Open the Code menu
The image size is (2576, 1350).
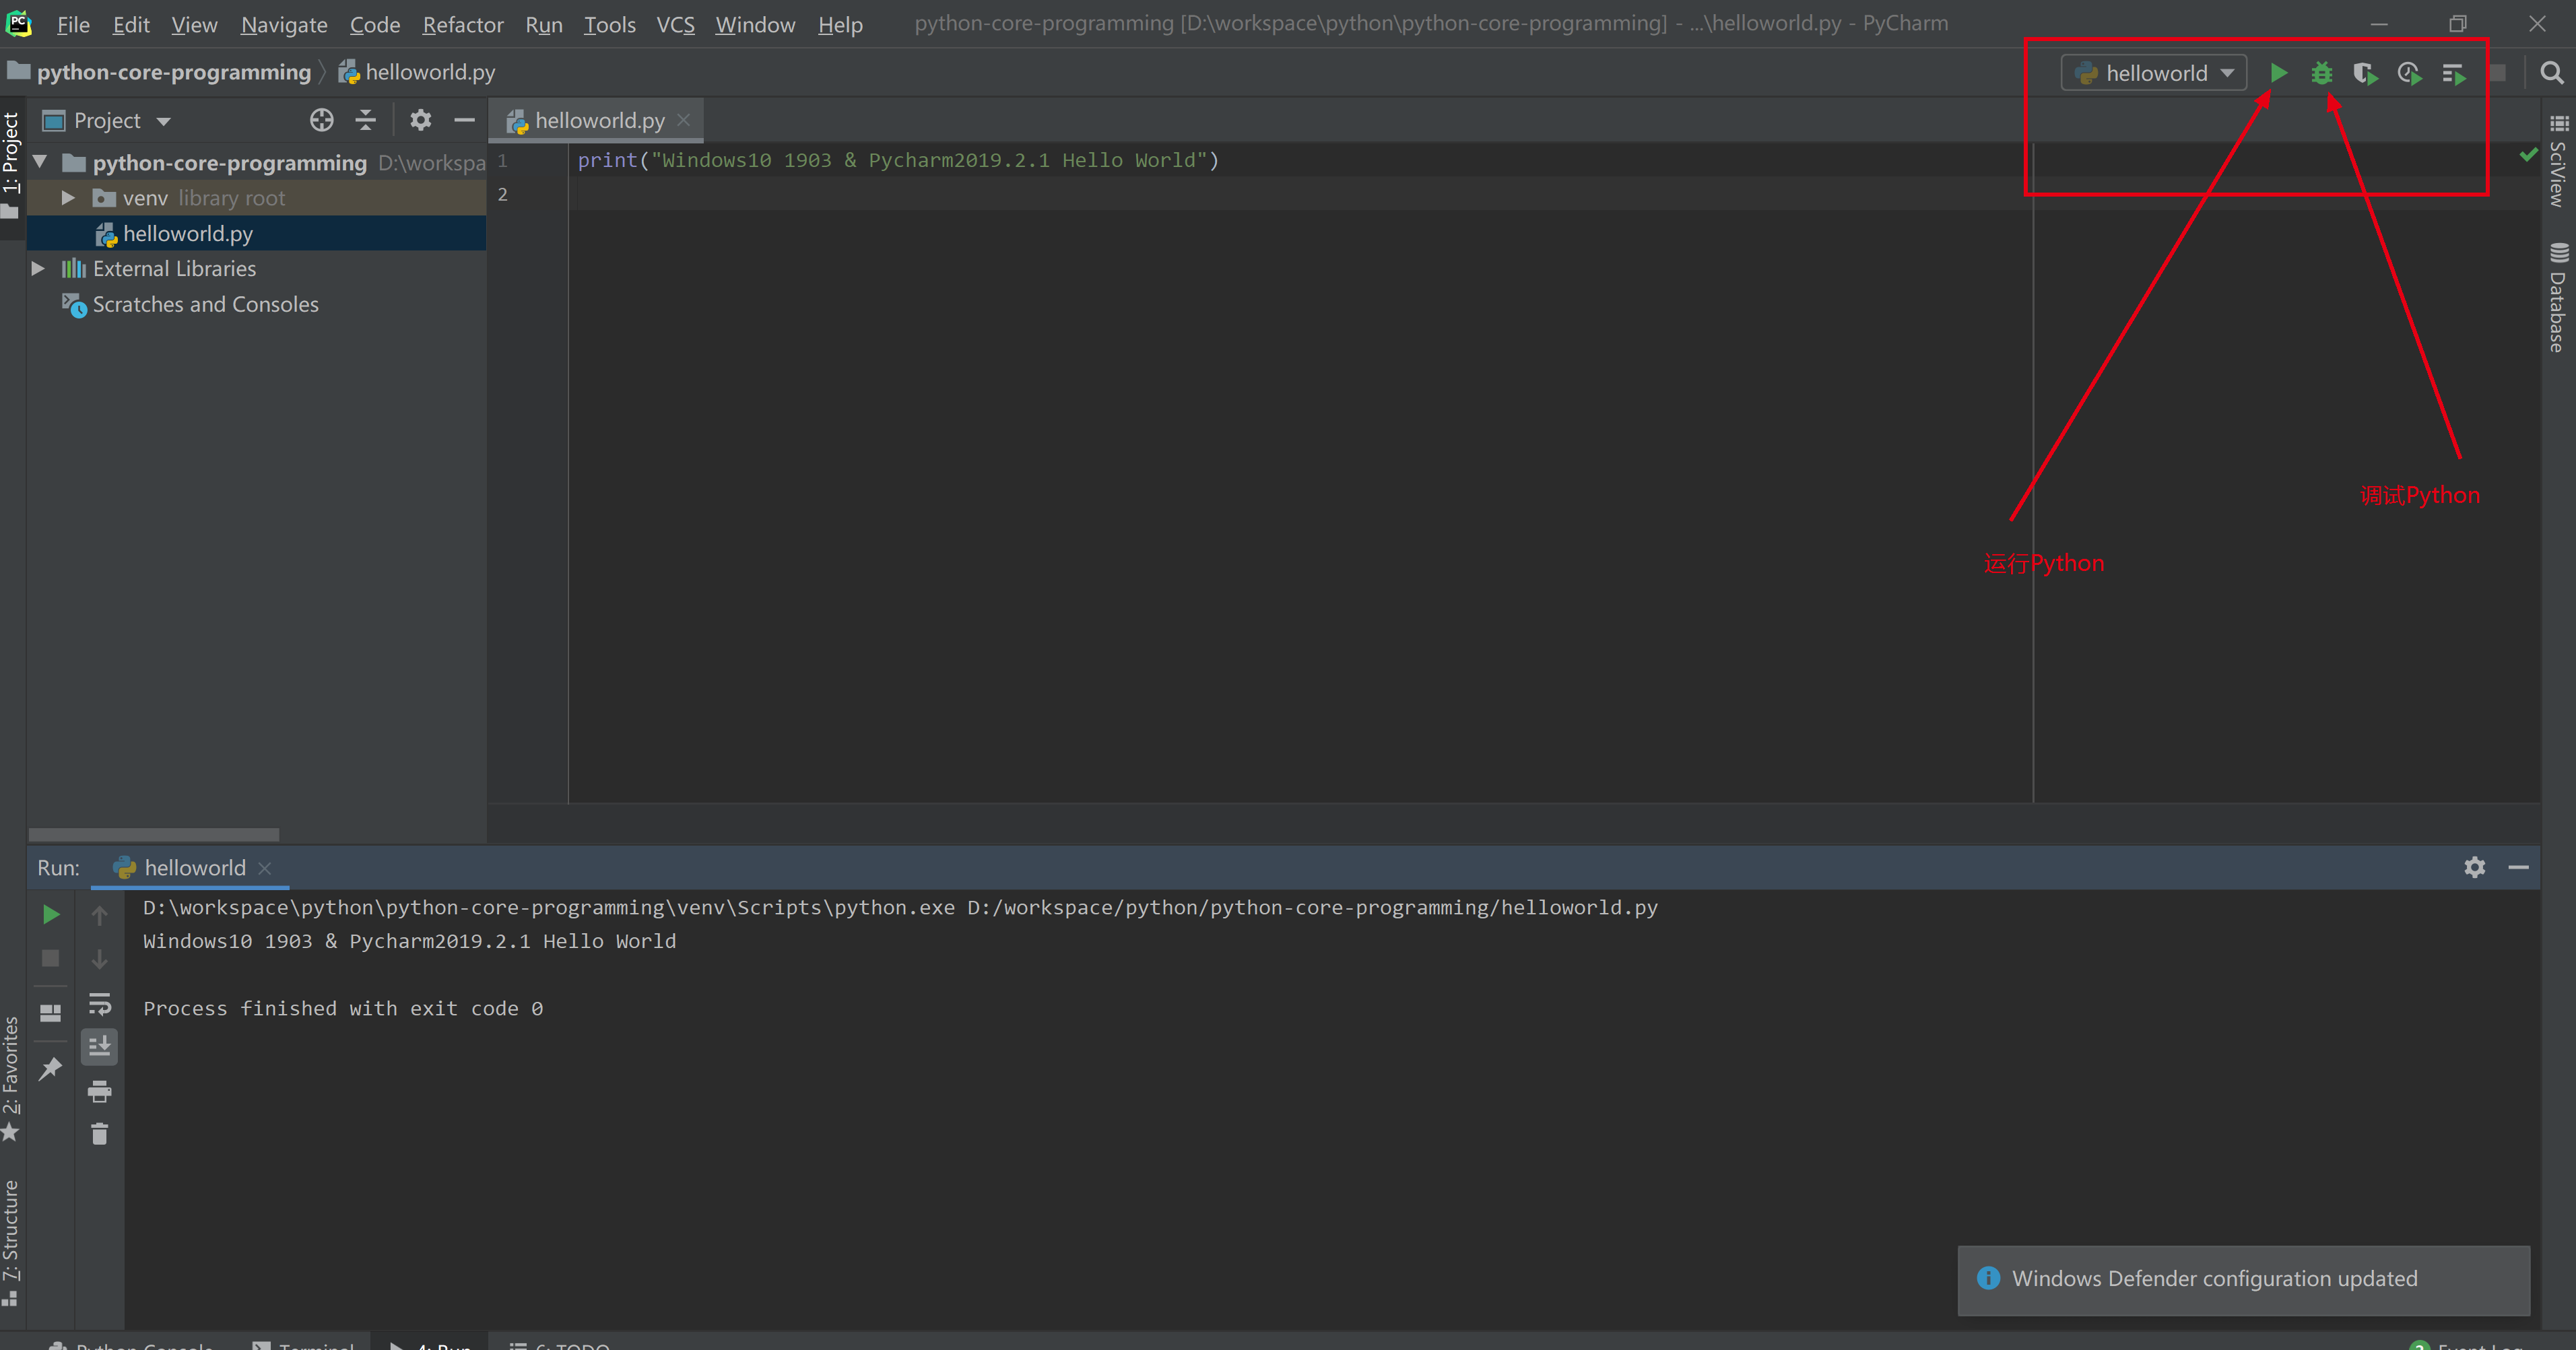point(375,24)
